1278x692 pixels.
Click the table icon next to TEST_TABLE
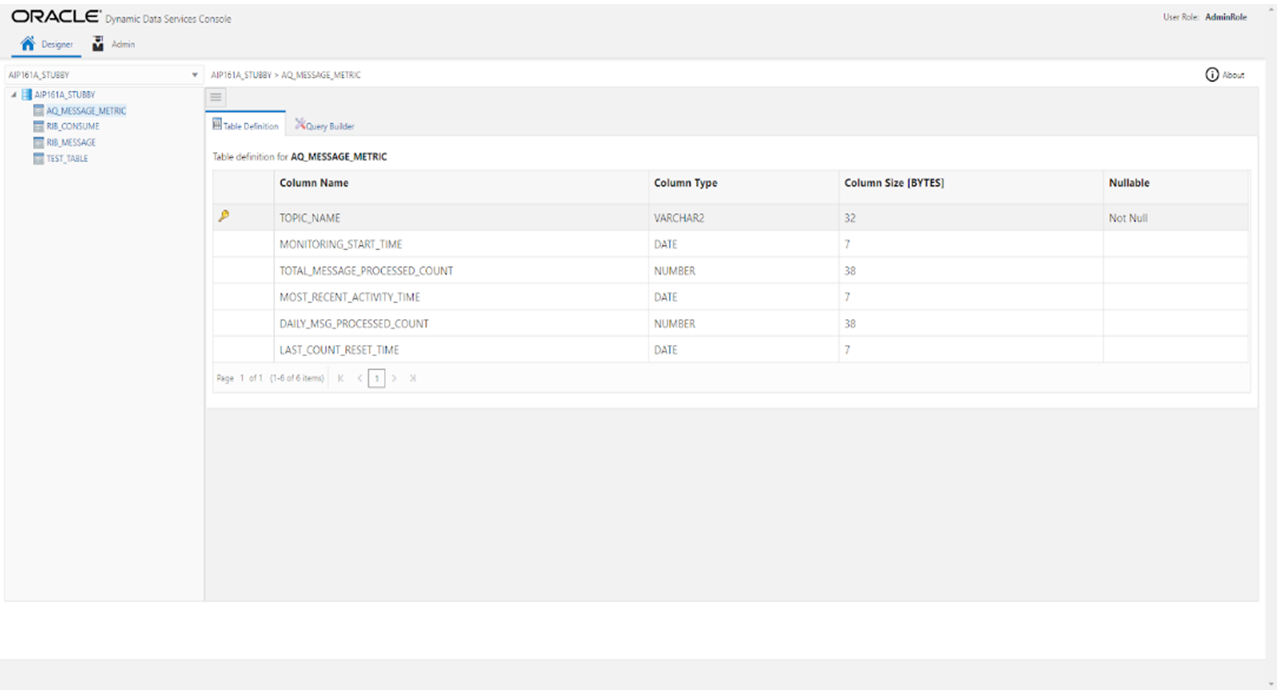(x=37, y=158)
